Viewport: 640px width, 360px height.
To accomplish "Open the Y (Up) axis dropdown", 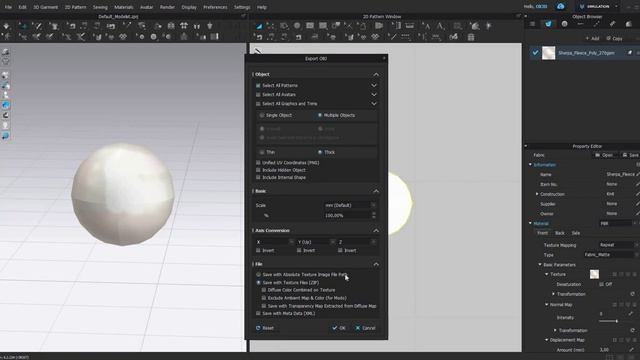I will coord(316,242).
